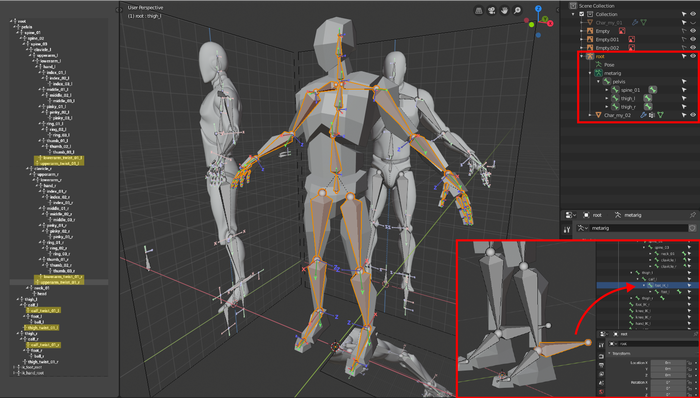This screenshot has height=398, width=700.
Task: Hide the root armature via eye icon
Action: (693, 56)
